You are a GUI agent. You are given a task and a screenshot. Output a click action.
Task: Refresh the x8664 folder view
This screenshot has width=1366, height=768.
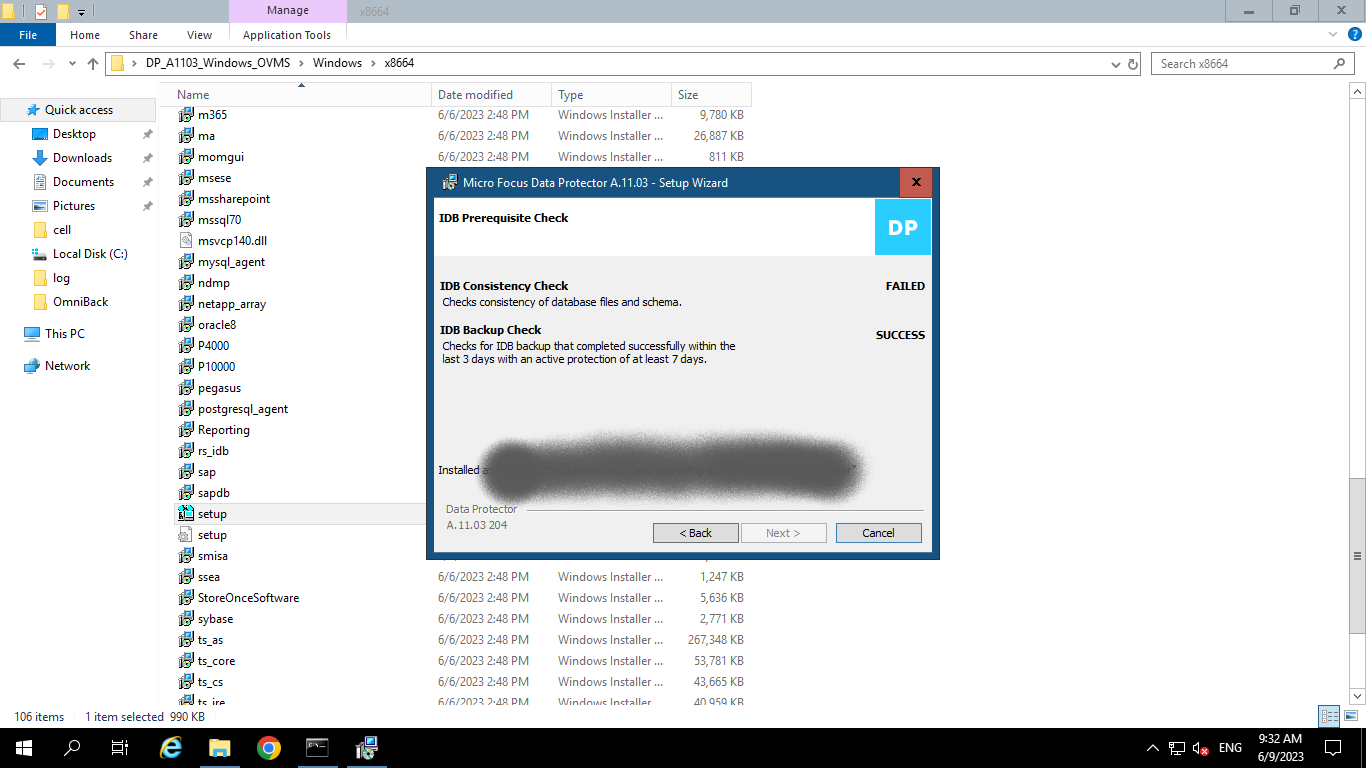pyautogui.click(x=1133, y=64)
